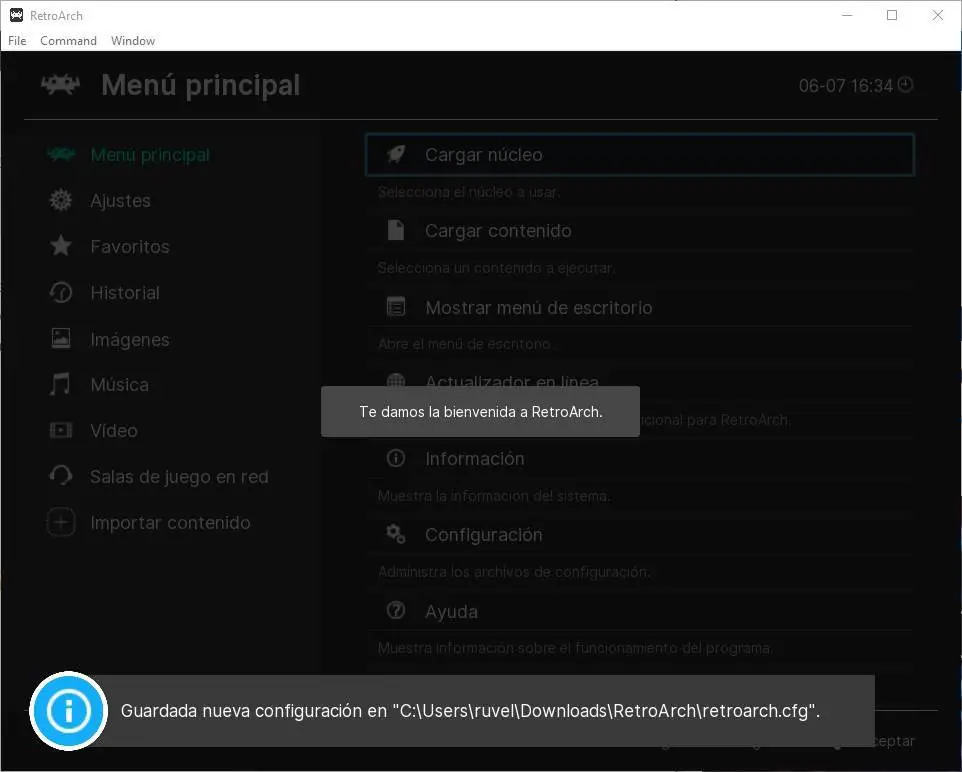
Task: Click the Importar contenido plus icon
Action: 61,522
